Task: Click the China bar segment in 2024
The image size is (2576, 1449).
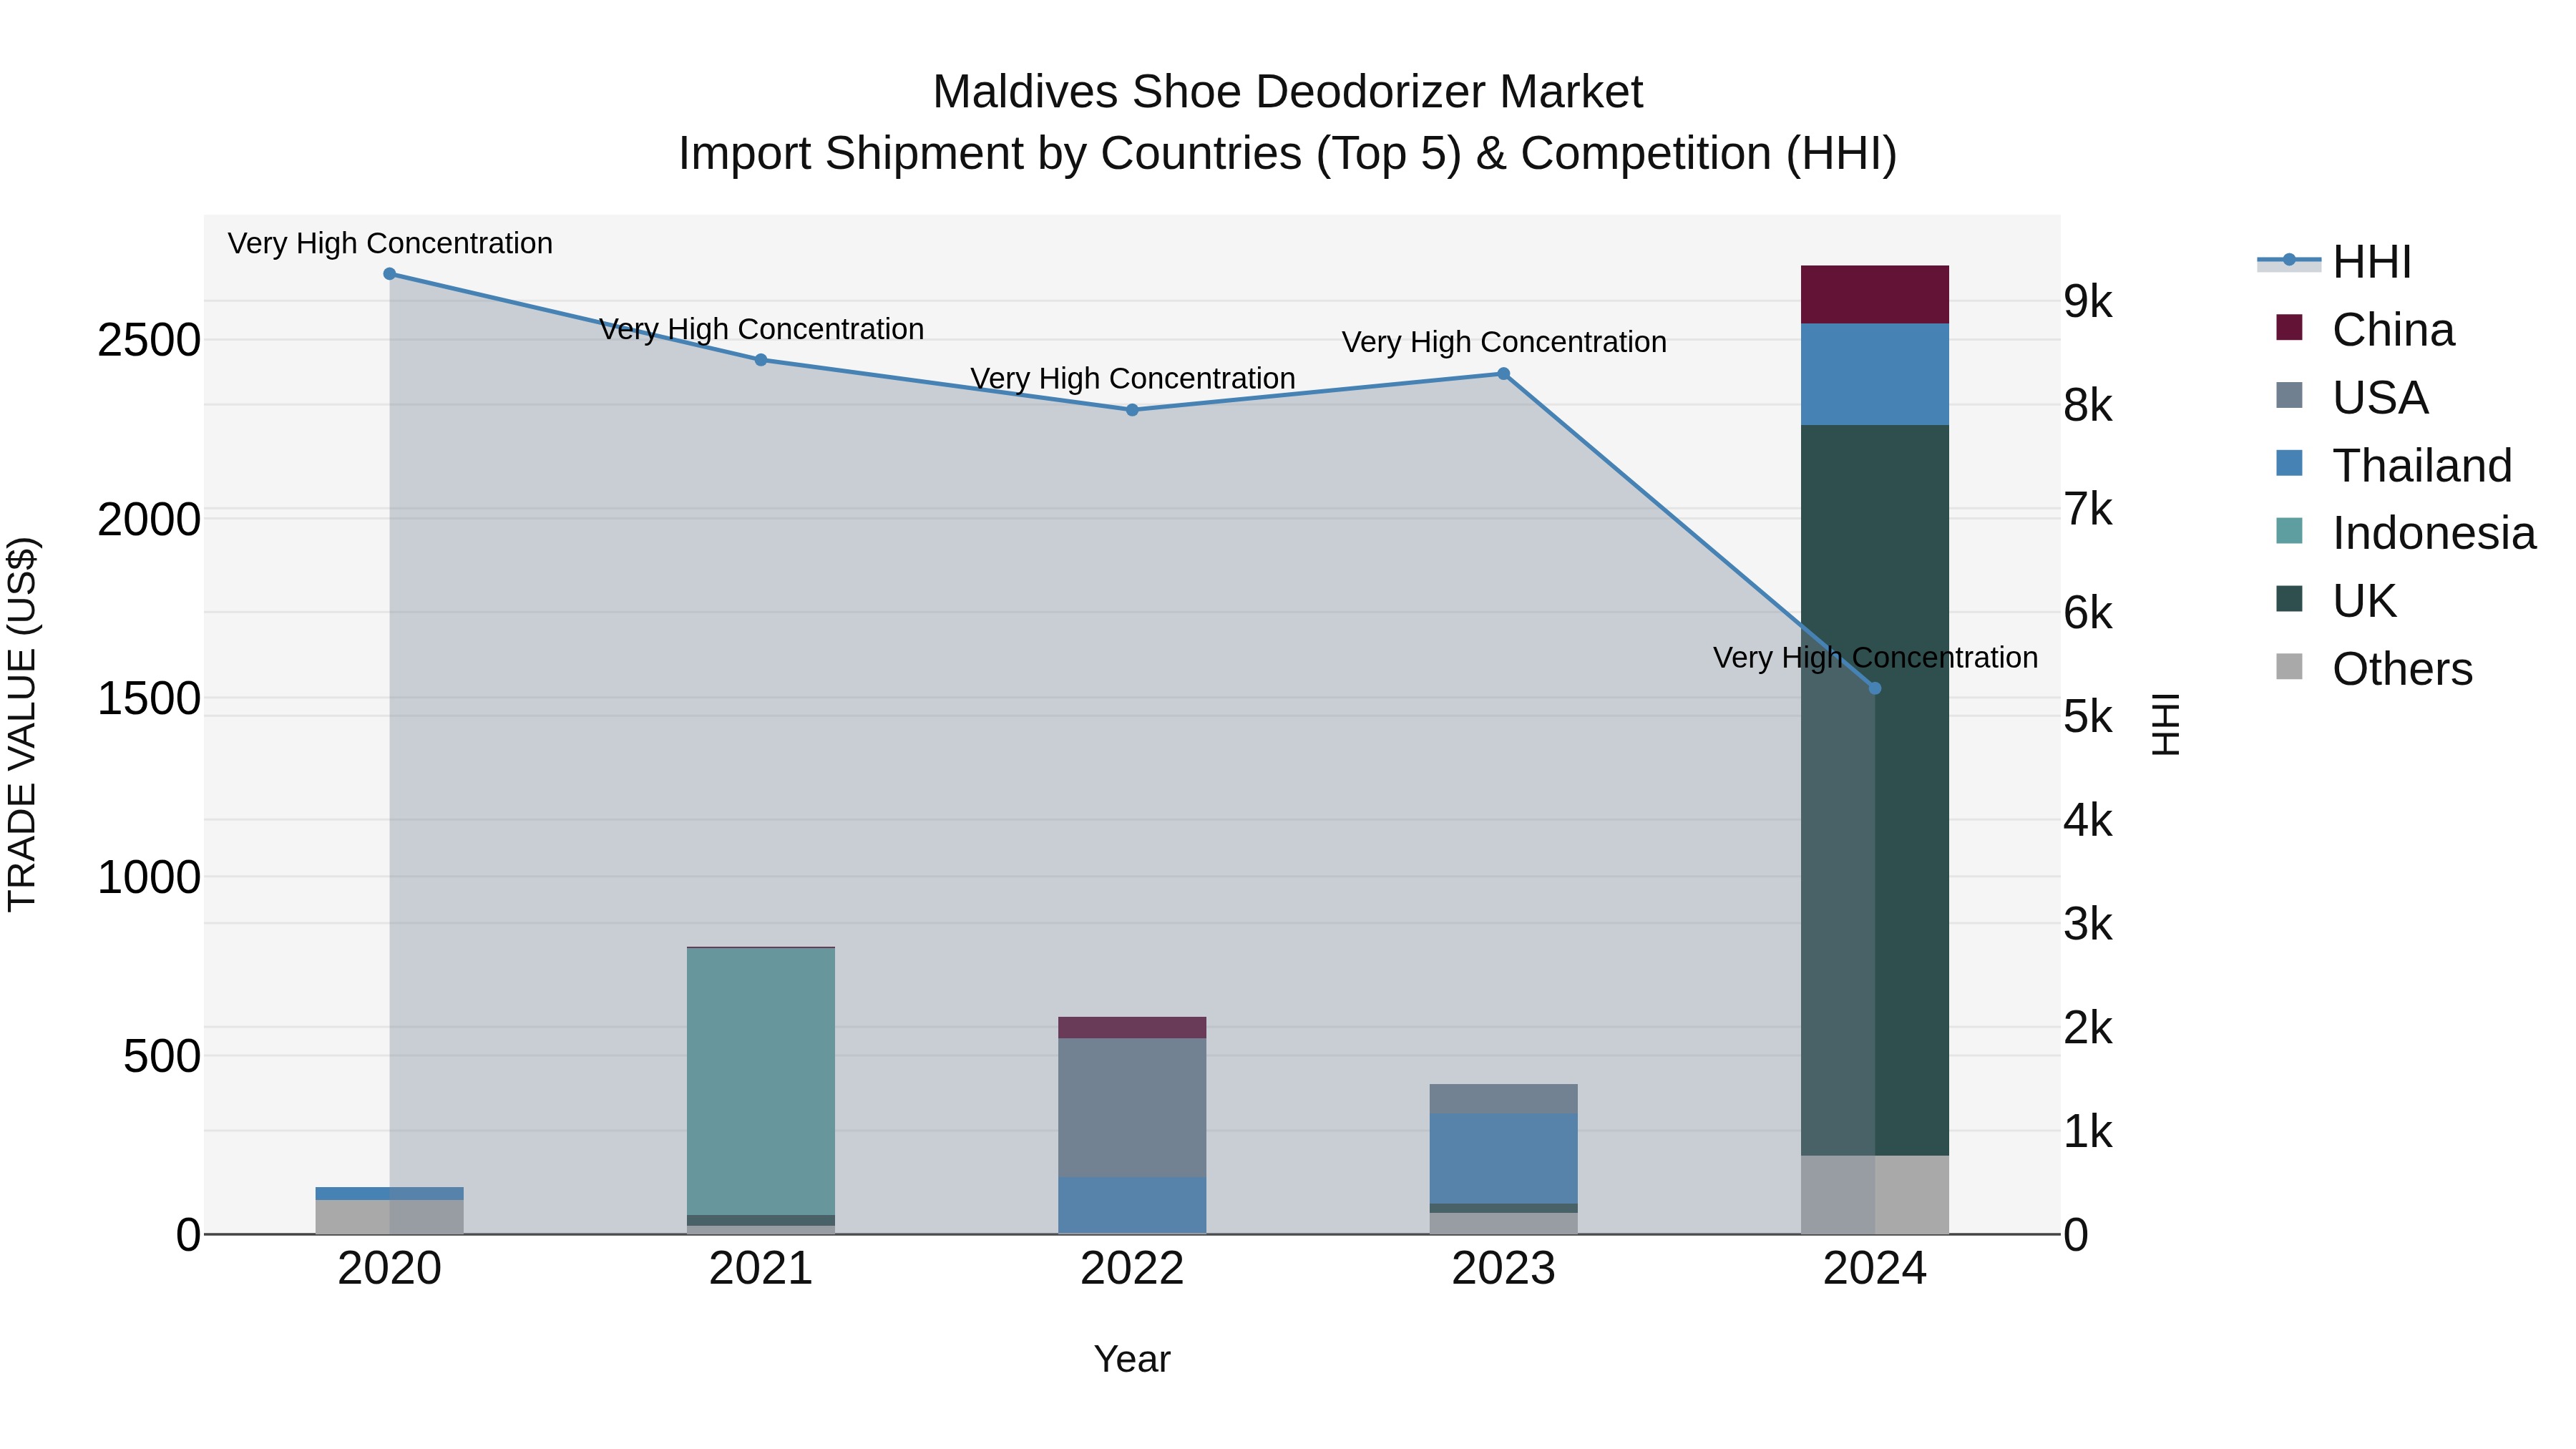Action: (1875, 295)
